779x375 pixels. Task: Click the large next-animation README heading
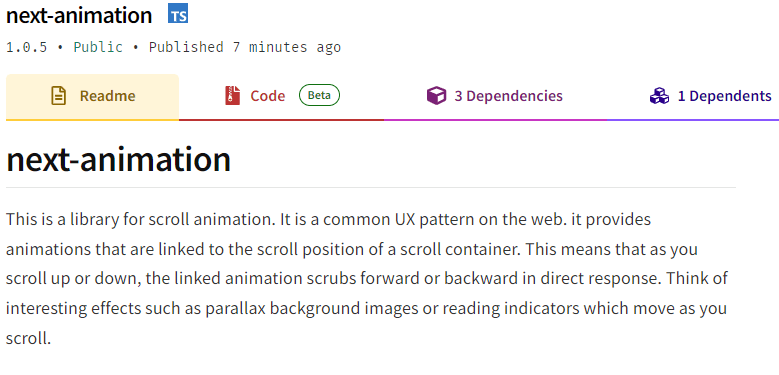pyautogui.click(x=118, y=159)
